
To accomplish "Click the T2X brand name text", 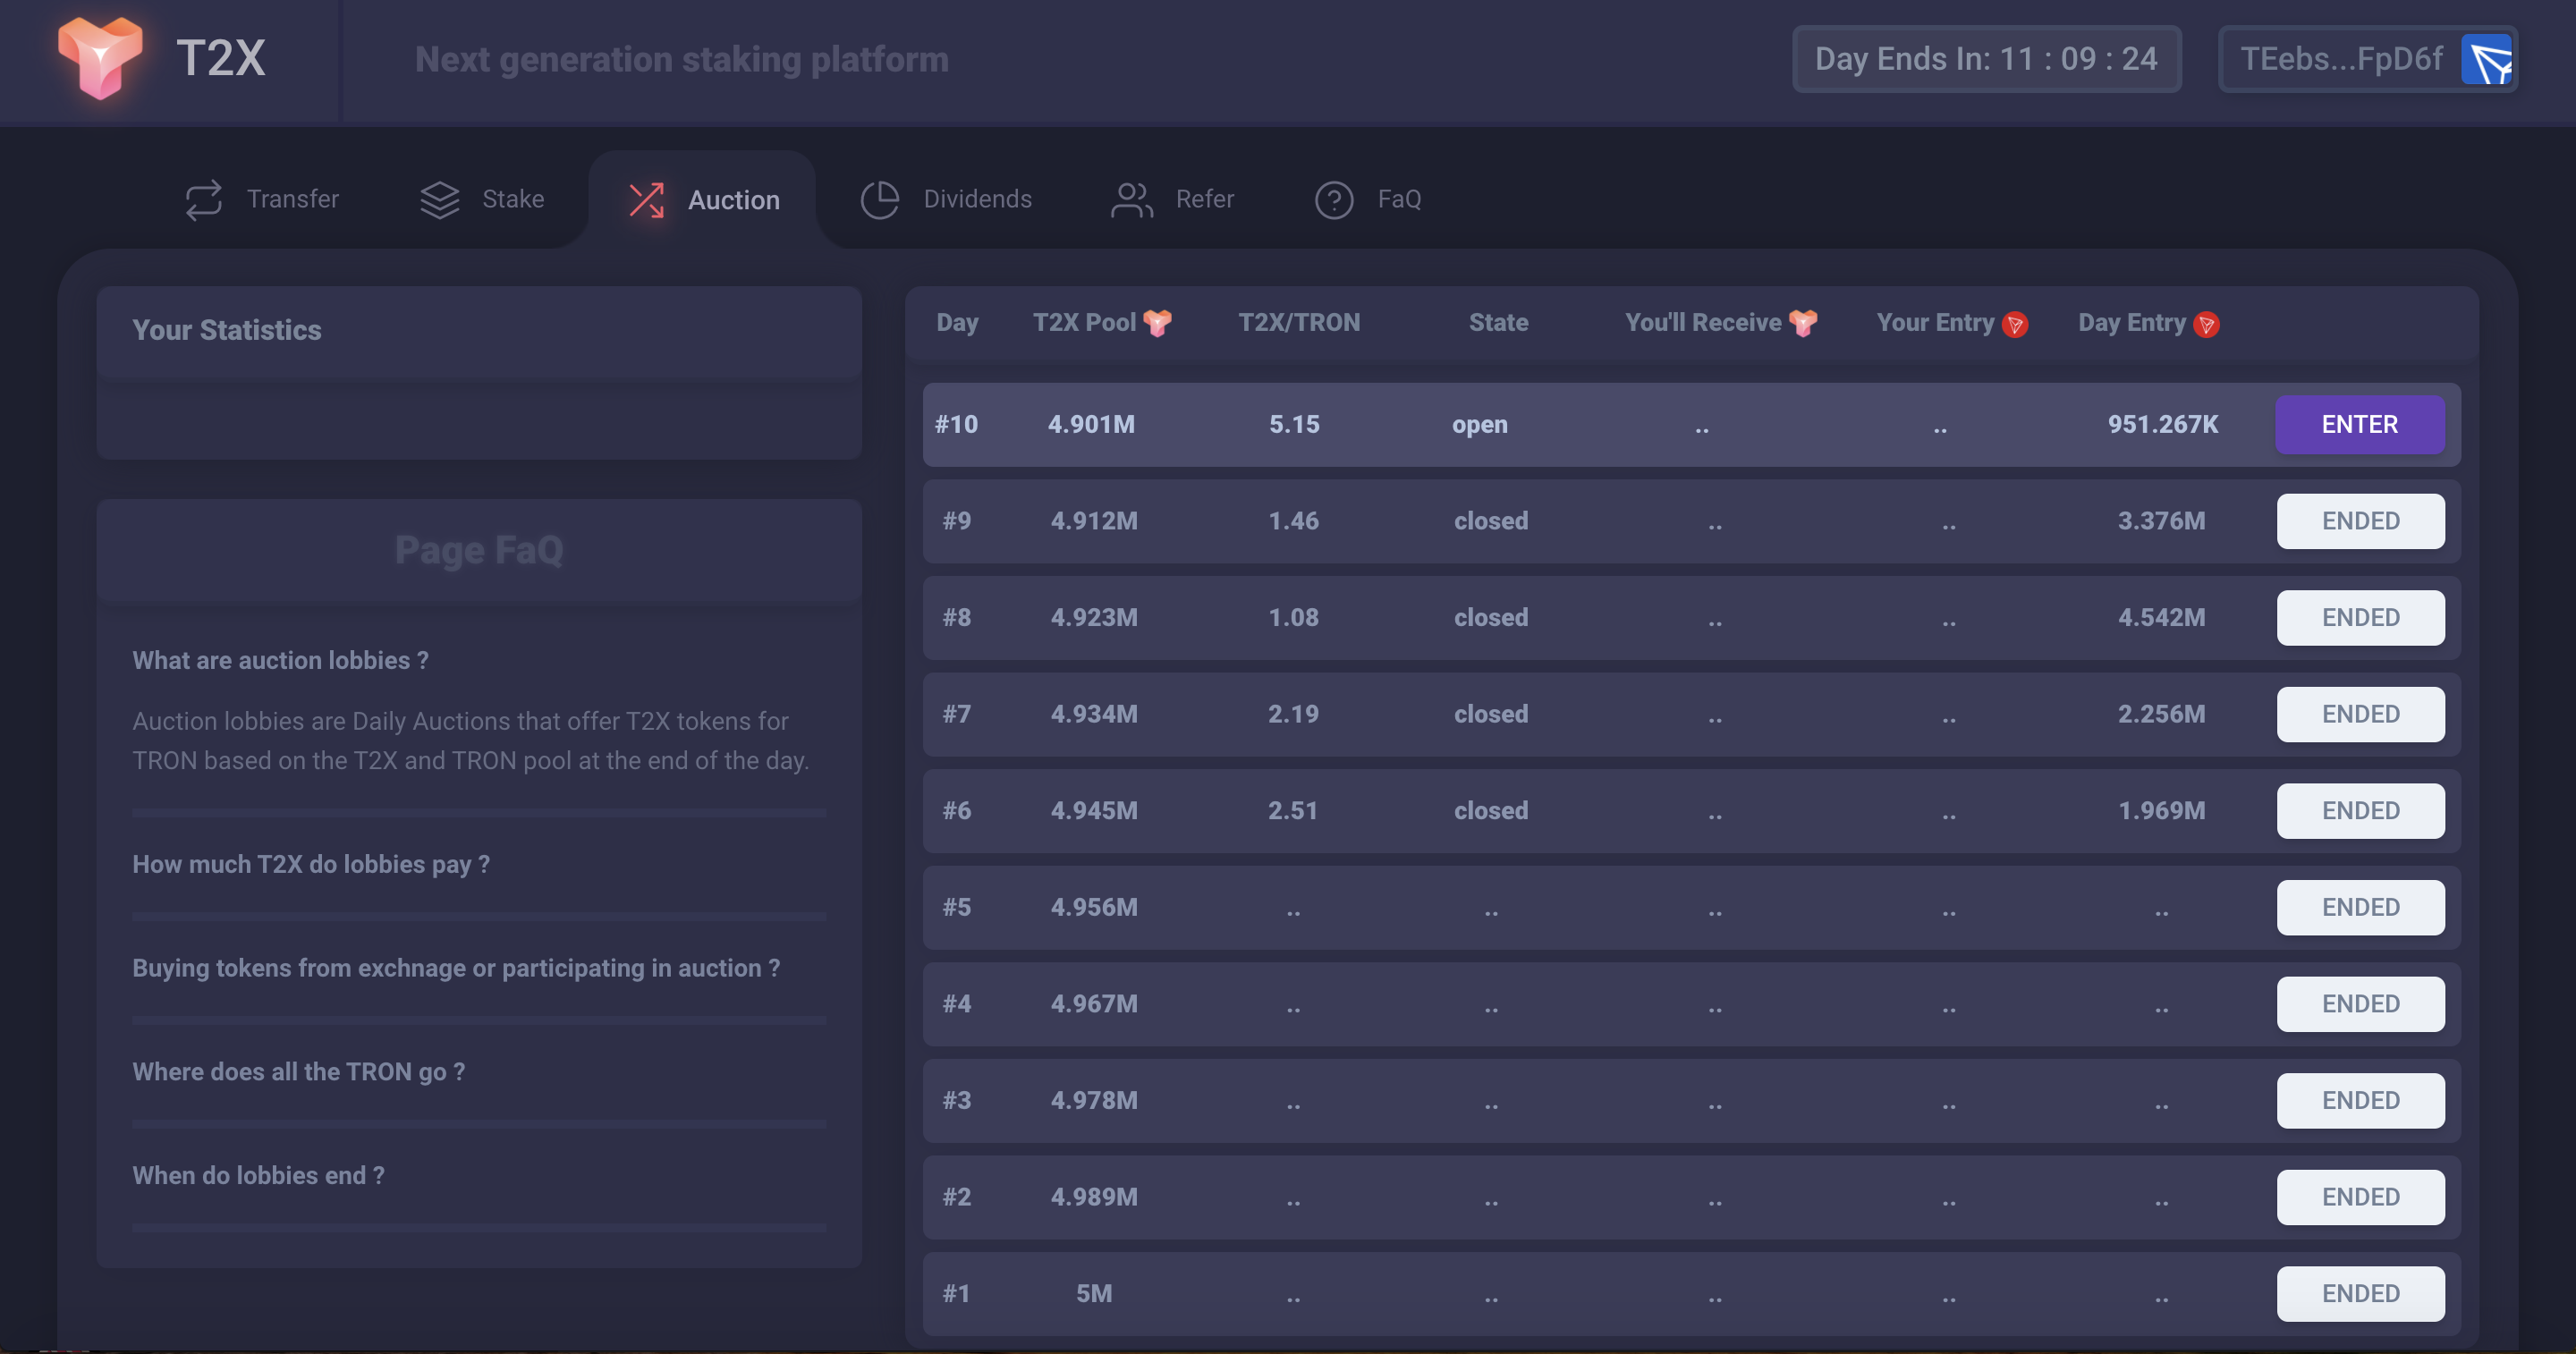I will coord(221,58).
